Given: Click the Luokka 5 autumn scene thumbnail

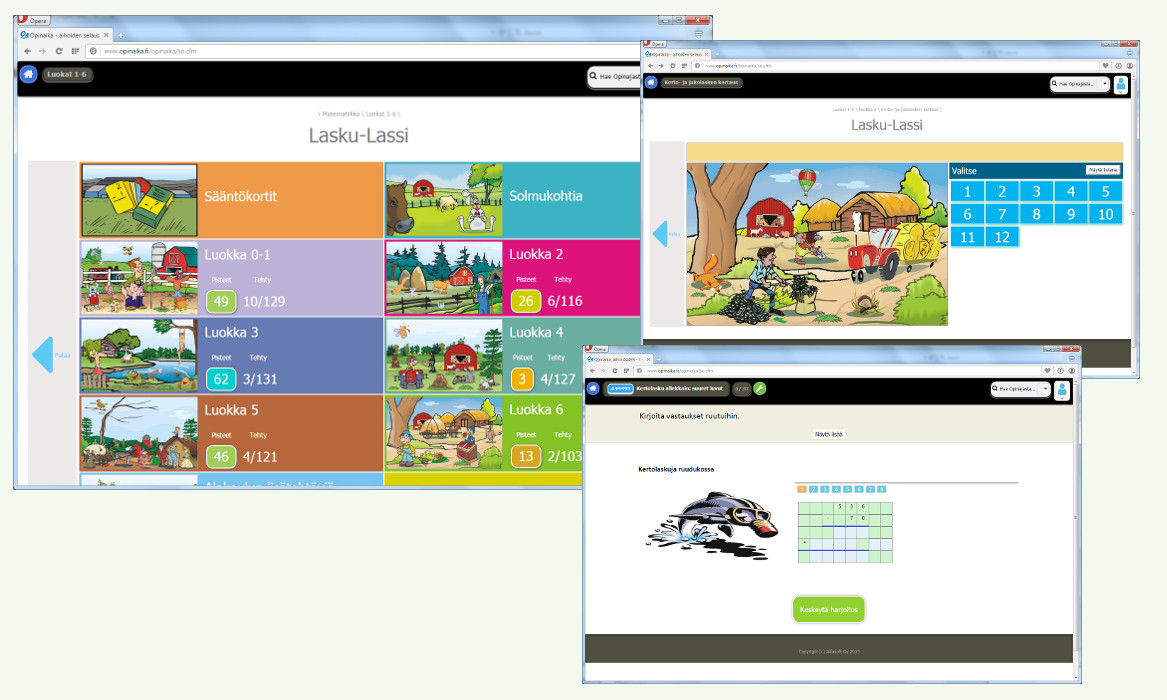Looking at the screenshot, I should (139, 433).
